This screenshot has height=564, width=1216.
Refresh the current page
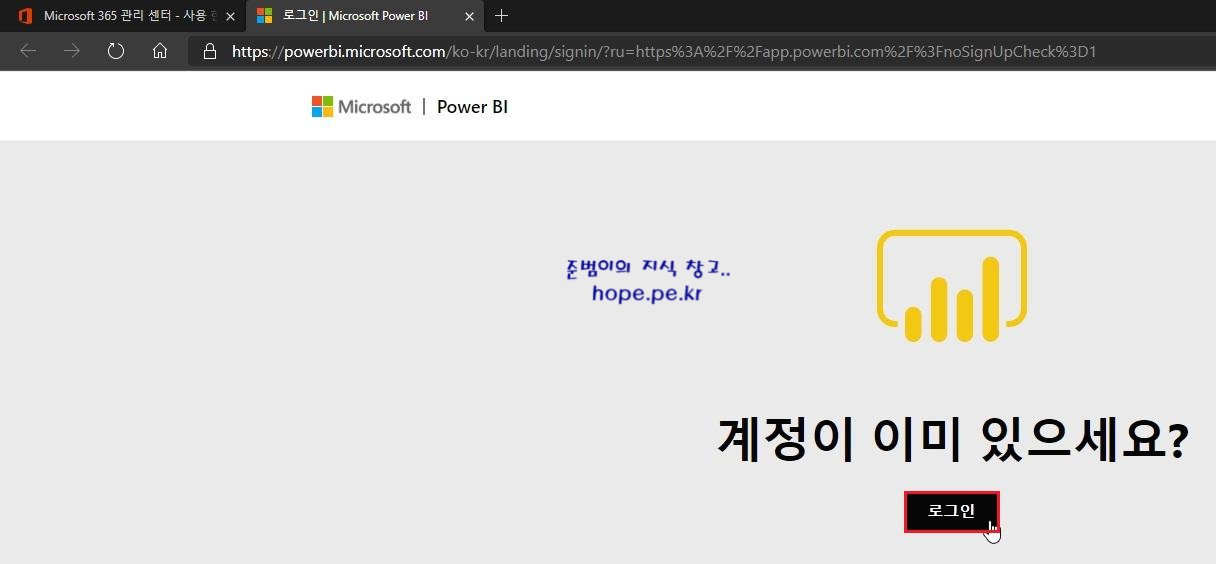tap(116, 51)
